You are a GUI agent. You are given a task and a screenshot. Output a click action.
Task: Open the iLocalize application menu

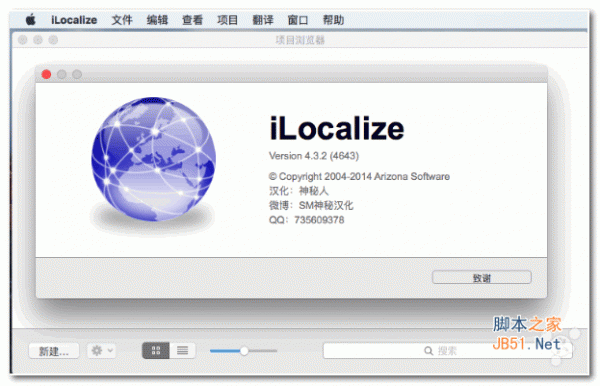point(74,20)
